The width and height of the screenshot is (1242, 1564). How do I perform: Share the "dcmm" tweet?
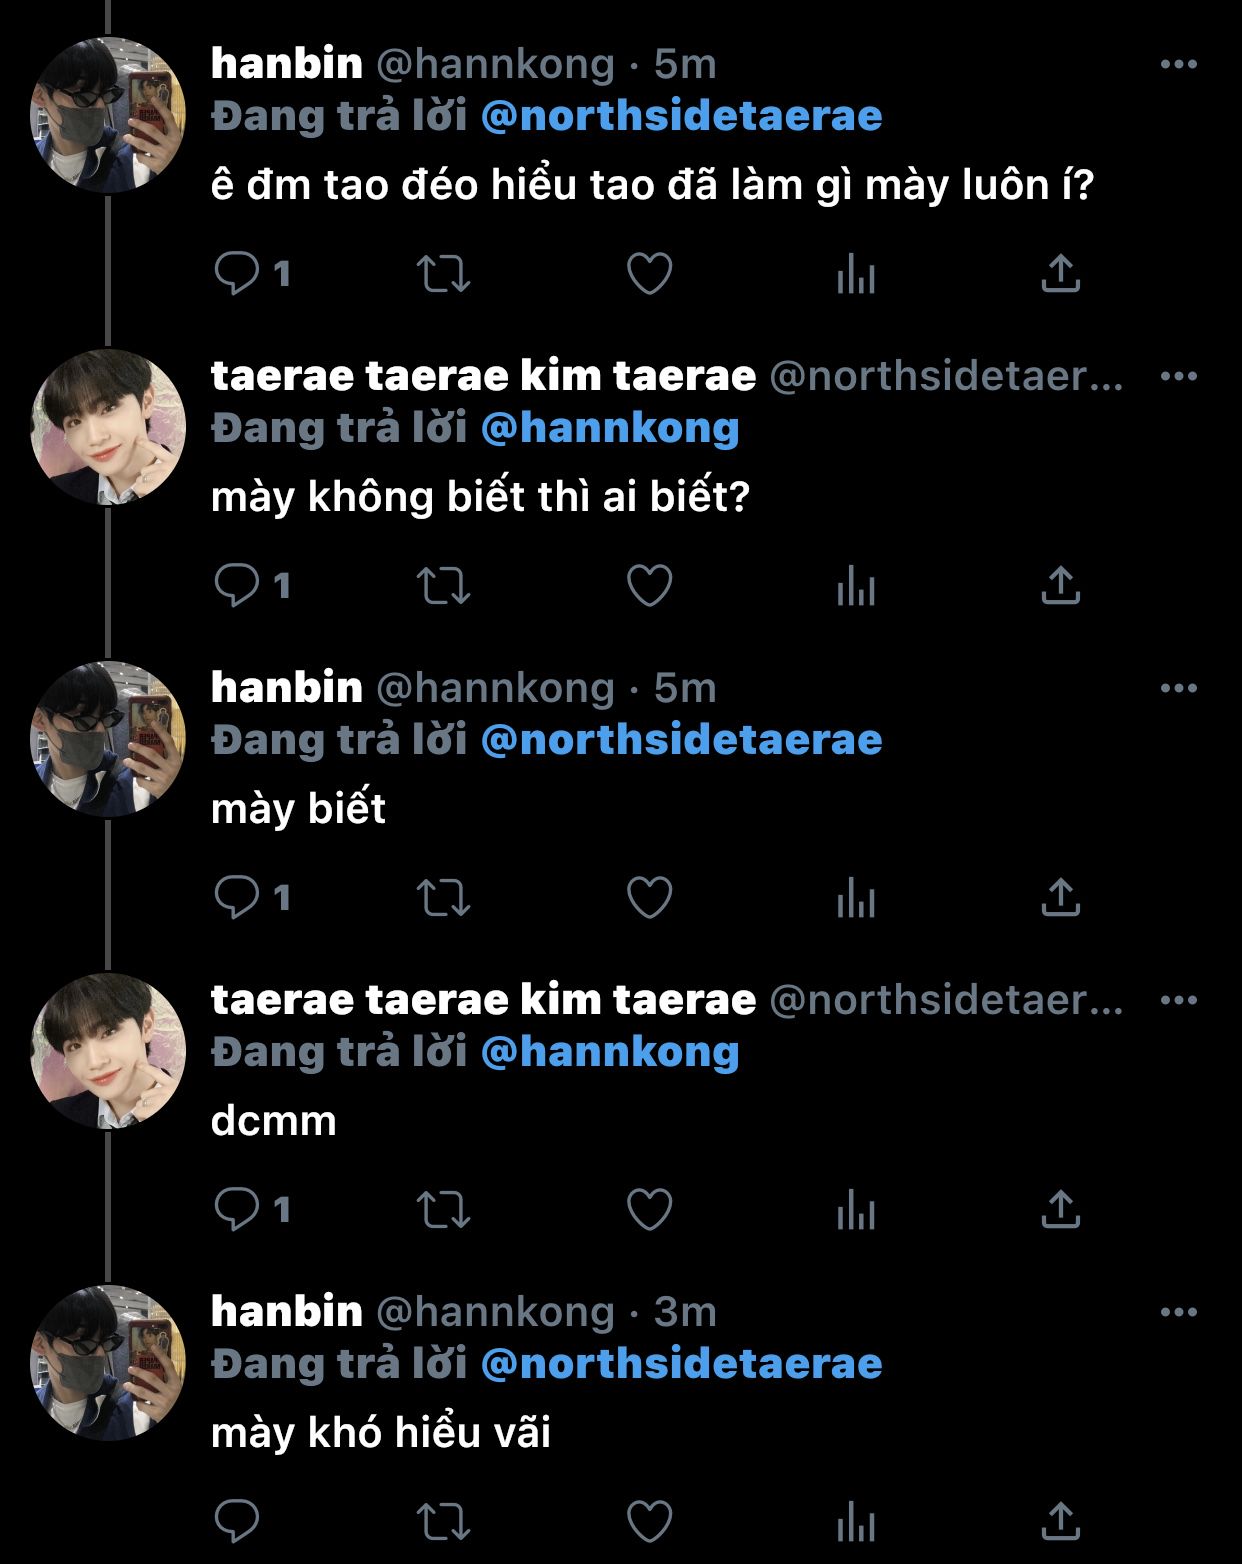pos(1060,1209)
